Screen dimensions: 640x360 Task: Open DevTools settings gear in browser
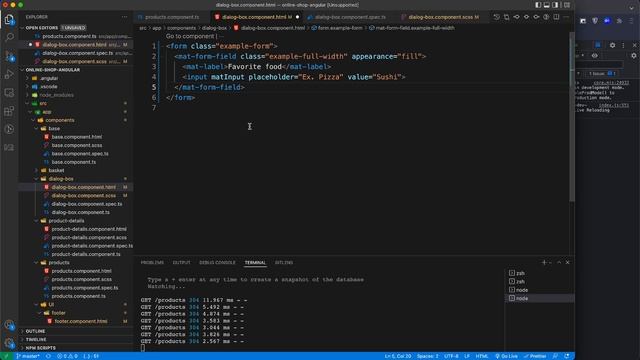[x=612, y=45]
